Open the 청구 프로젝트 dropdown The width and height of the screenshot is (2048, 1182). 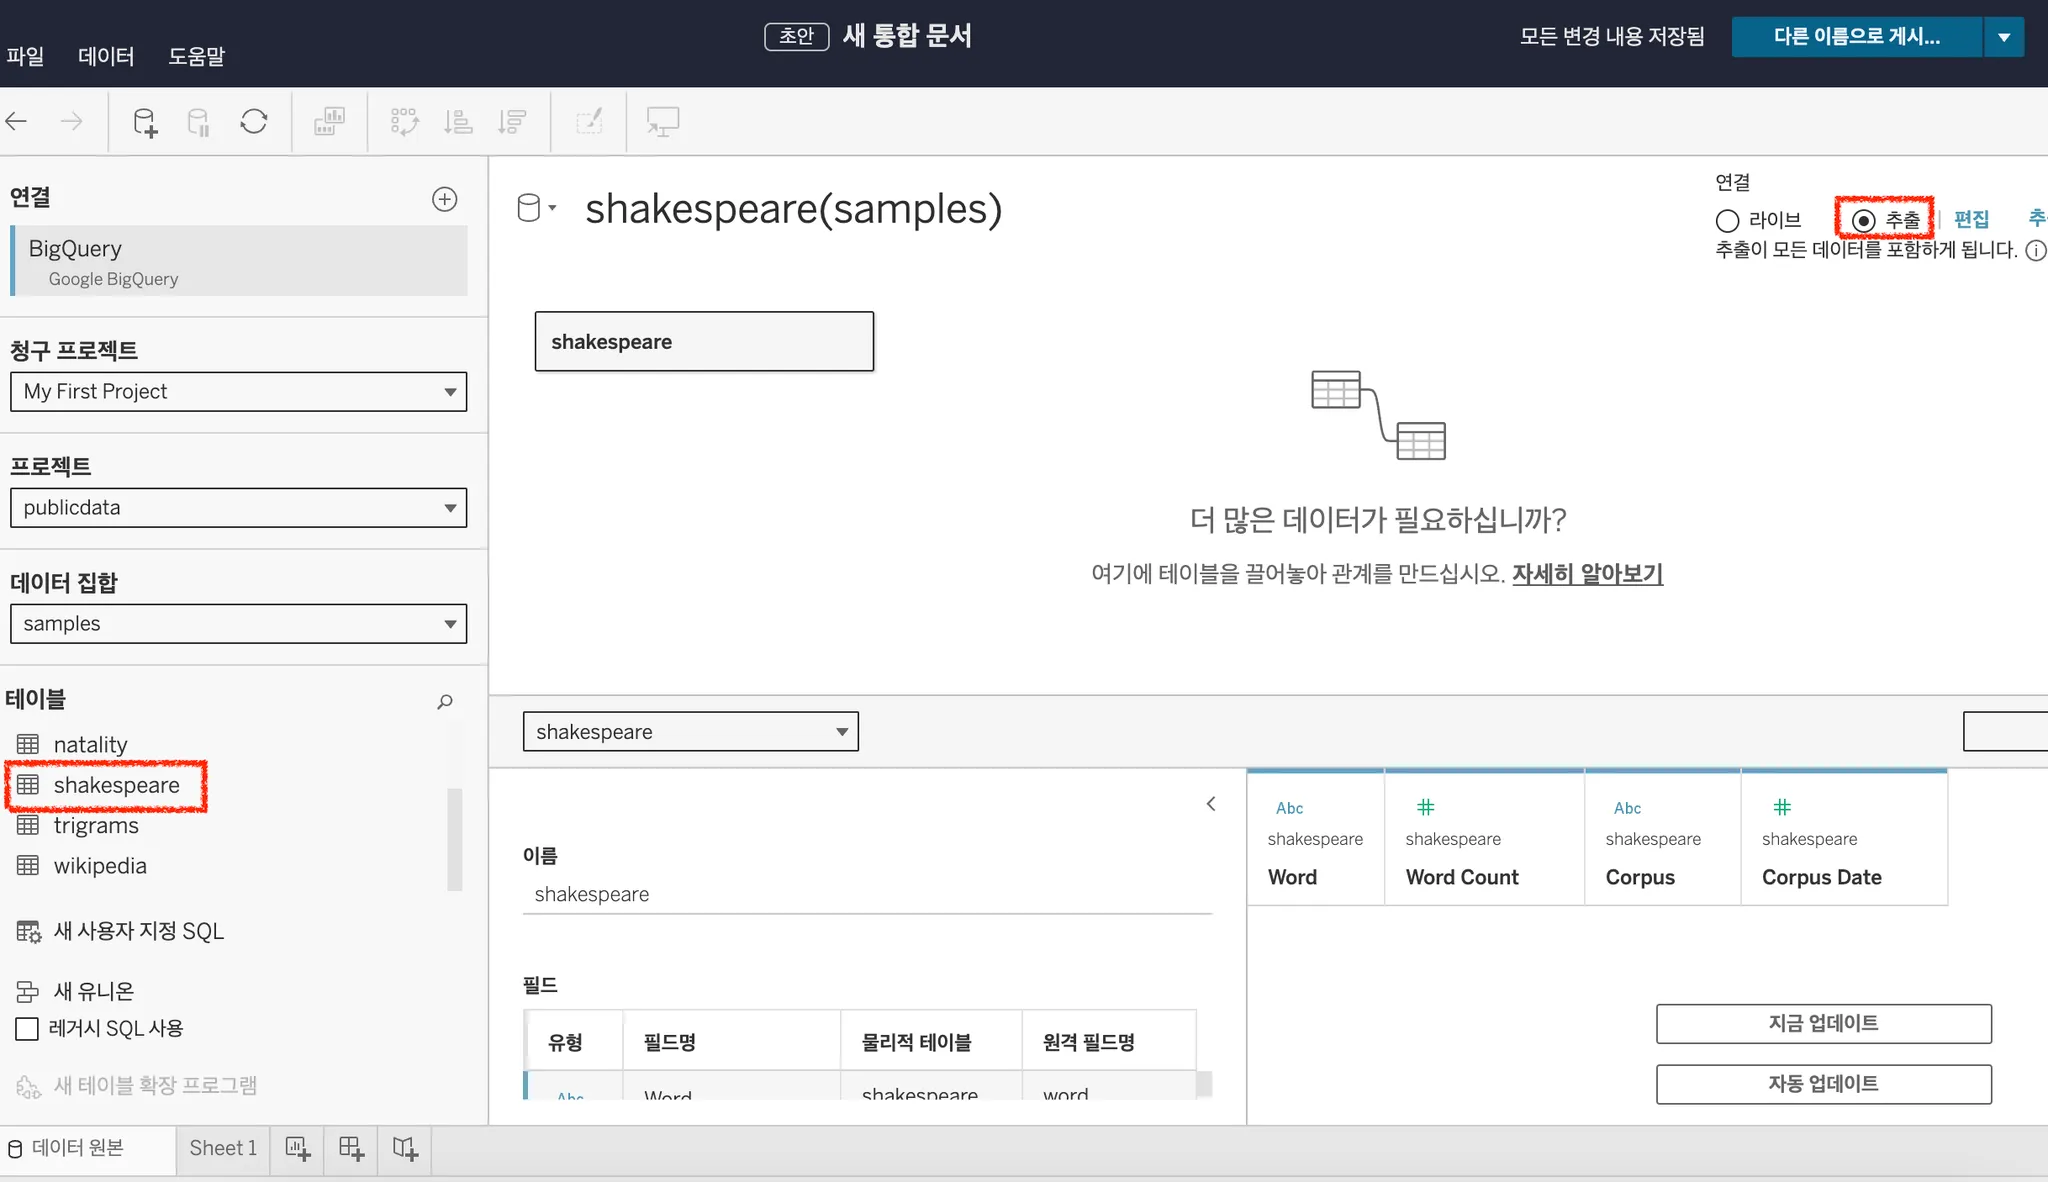pos(238,392)
